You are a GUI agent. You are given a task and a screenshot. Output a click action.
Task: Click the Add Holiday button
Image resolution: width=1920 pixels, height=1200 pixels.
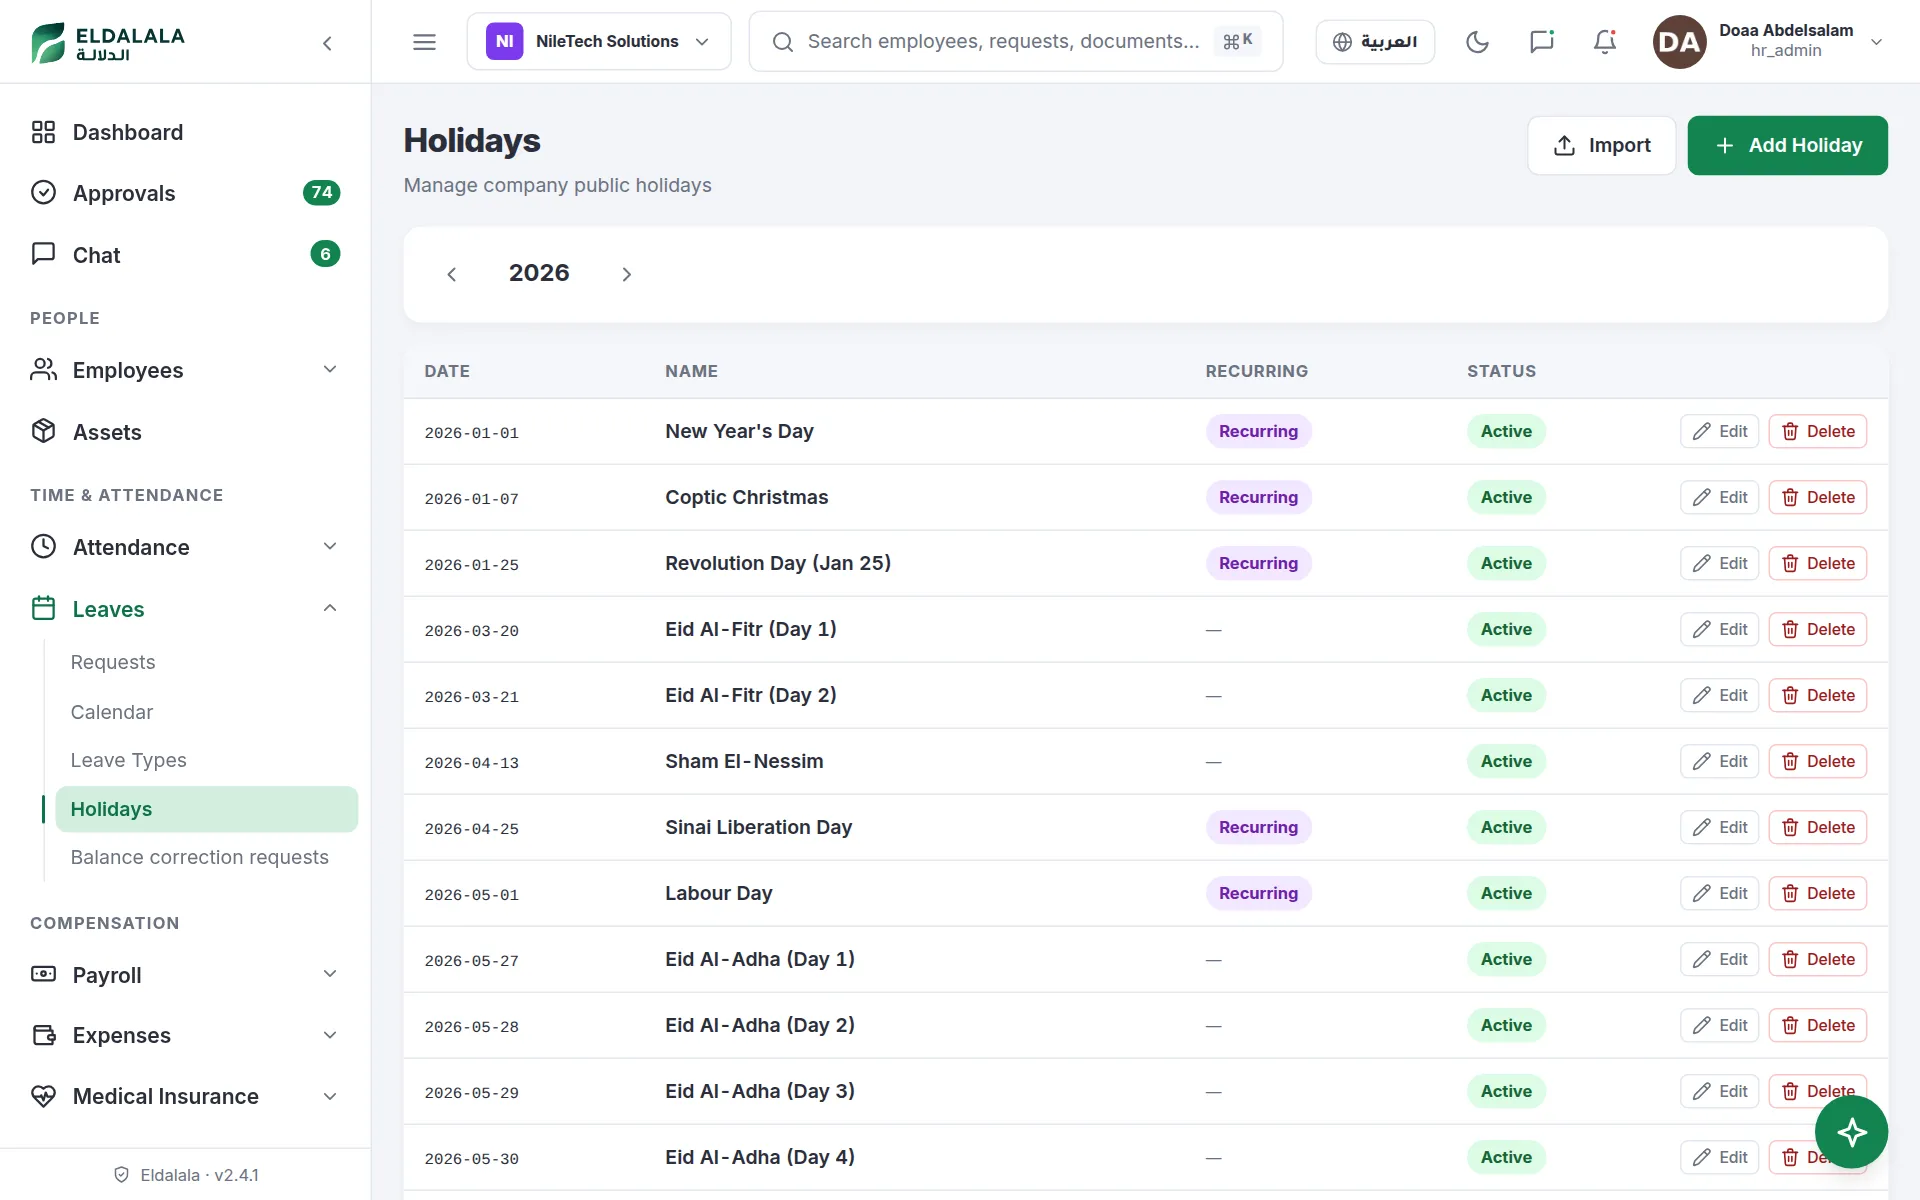[1787, 145]
